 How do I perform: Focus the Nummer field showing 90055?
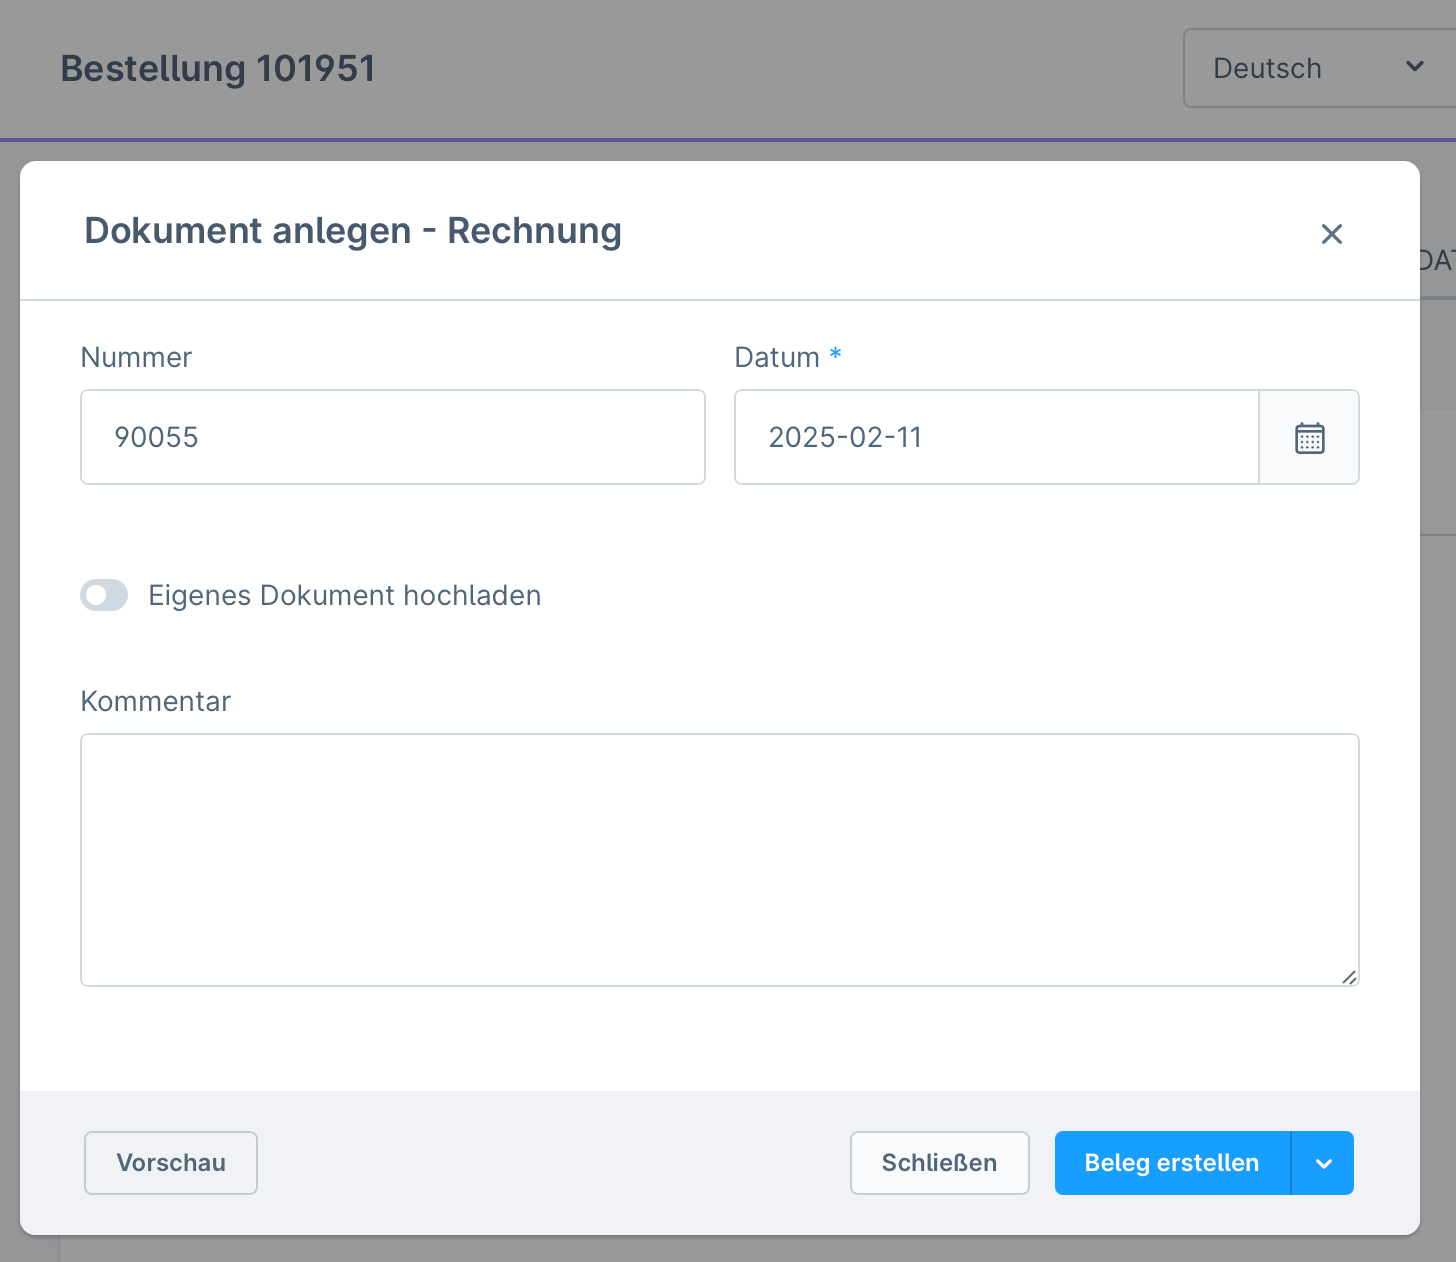tap(392, 437)
